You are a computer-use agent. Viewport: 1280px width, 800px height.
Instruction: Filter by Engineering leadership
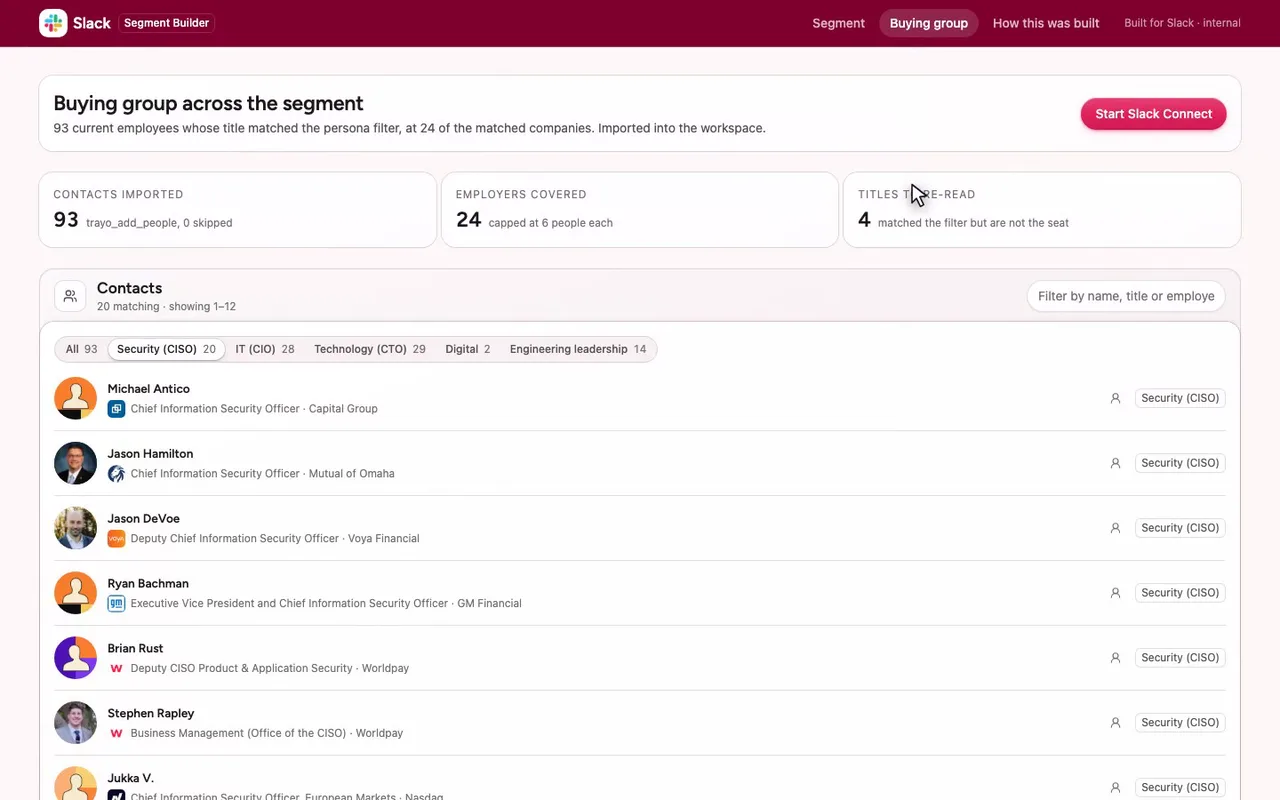click(578, 349)
